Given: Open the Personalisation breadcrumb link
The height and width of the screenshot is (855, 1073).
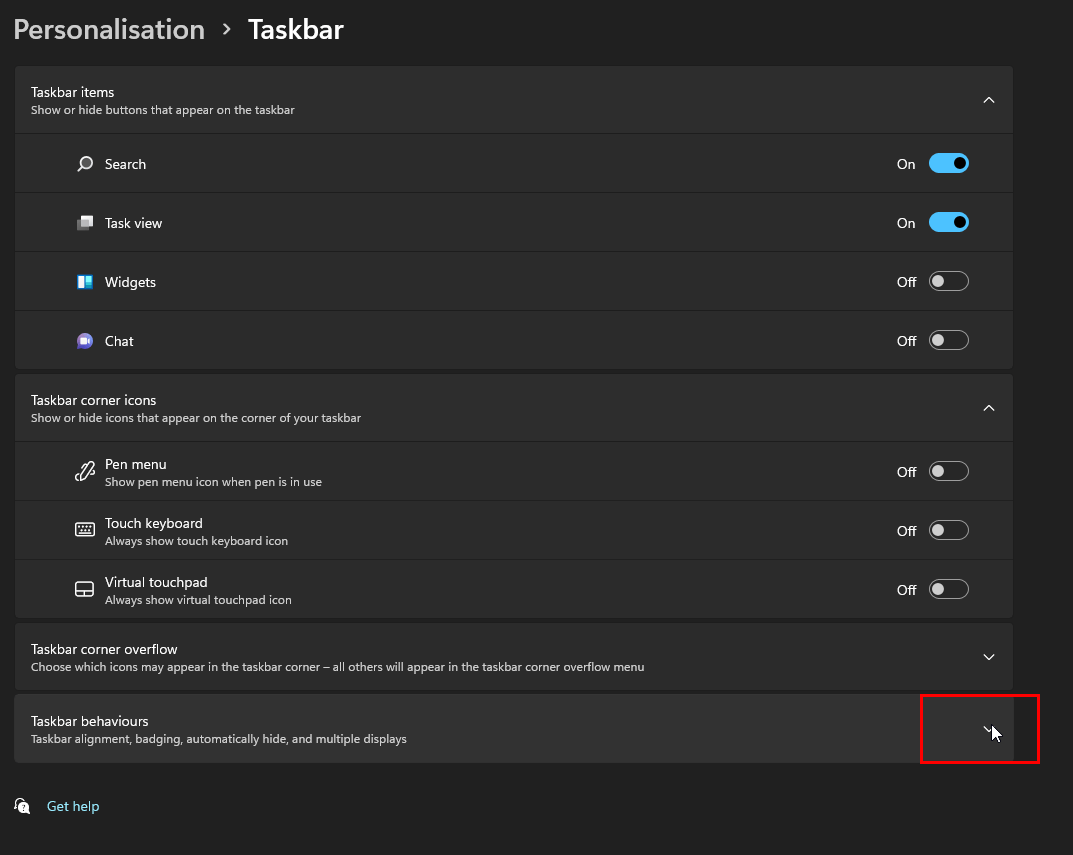Looking at the screenshot, I should tap(108, 29).
